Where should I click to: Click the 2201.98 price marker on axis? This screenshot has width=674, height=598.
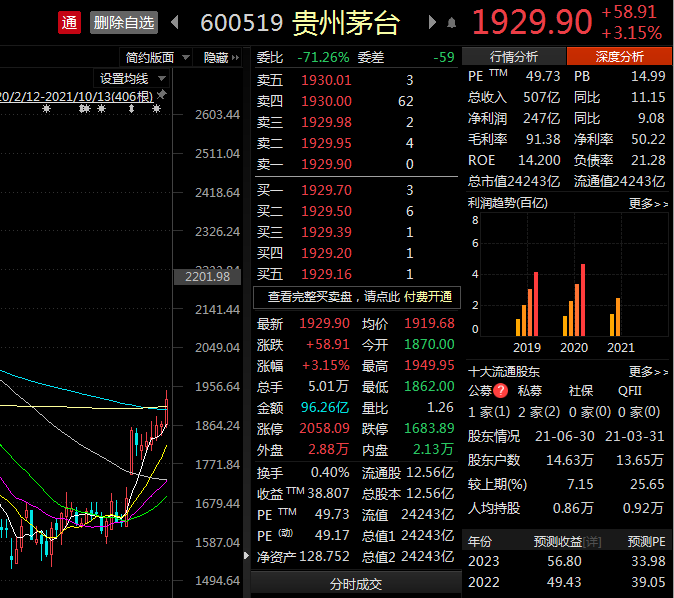coord(207,276)
